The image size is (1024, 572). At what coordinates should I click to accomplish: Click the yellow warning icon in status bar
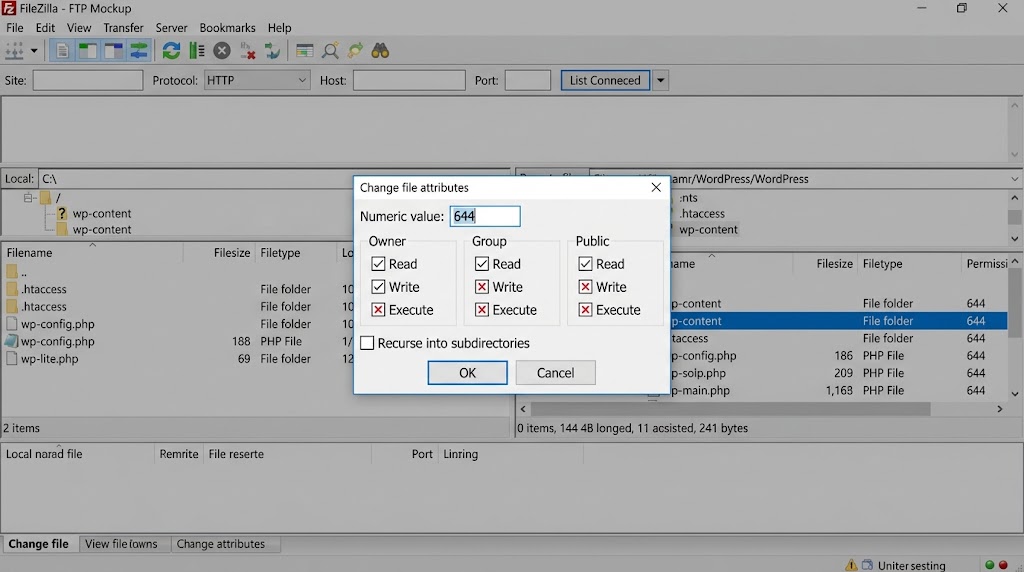(851, 565)
